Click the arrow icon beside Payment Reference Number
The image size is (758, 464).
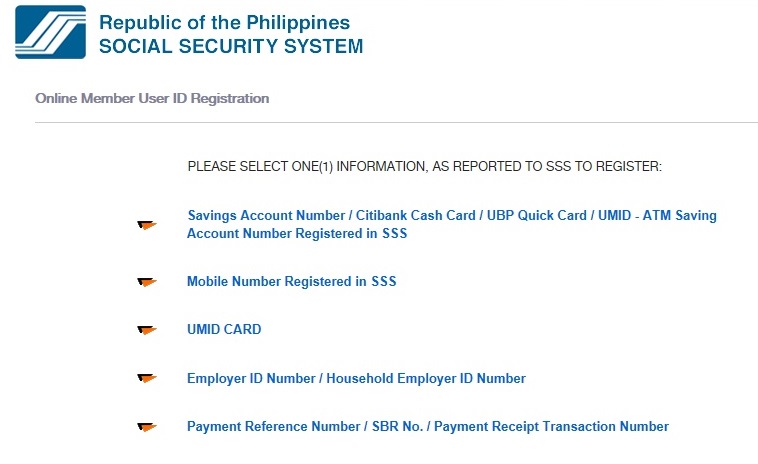[x=147, y=427]
